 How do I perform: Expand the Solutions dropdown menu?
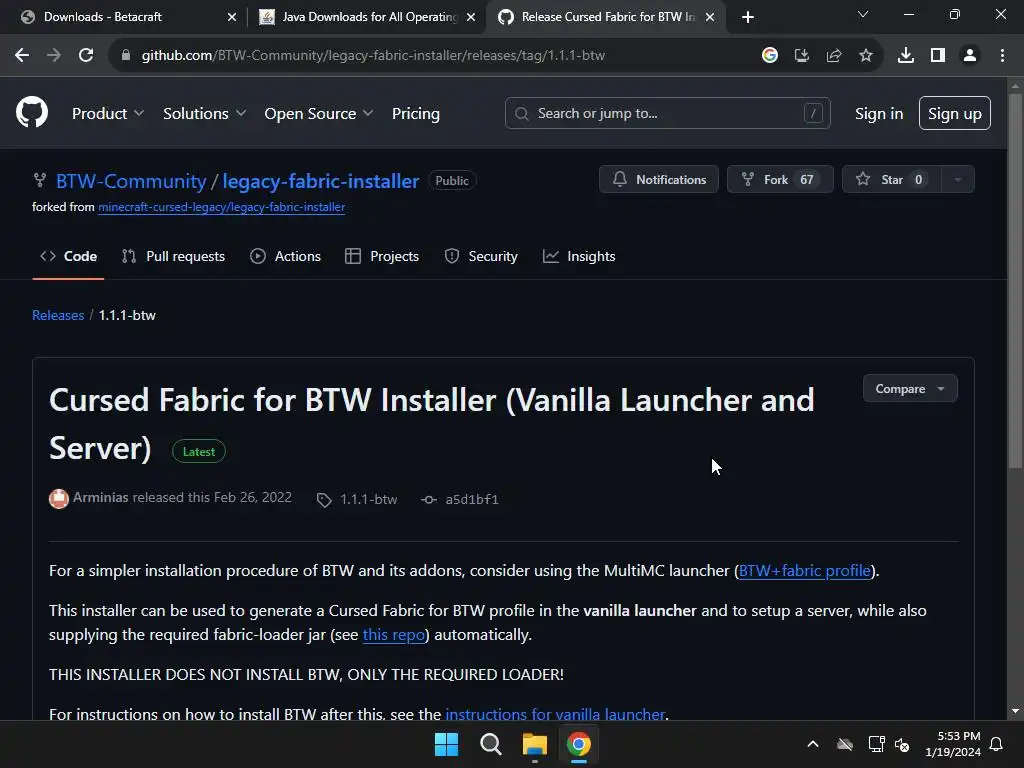tap(204, 114)
